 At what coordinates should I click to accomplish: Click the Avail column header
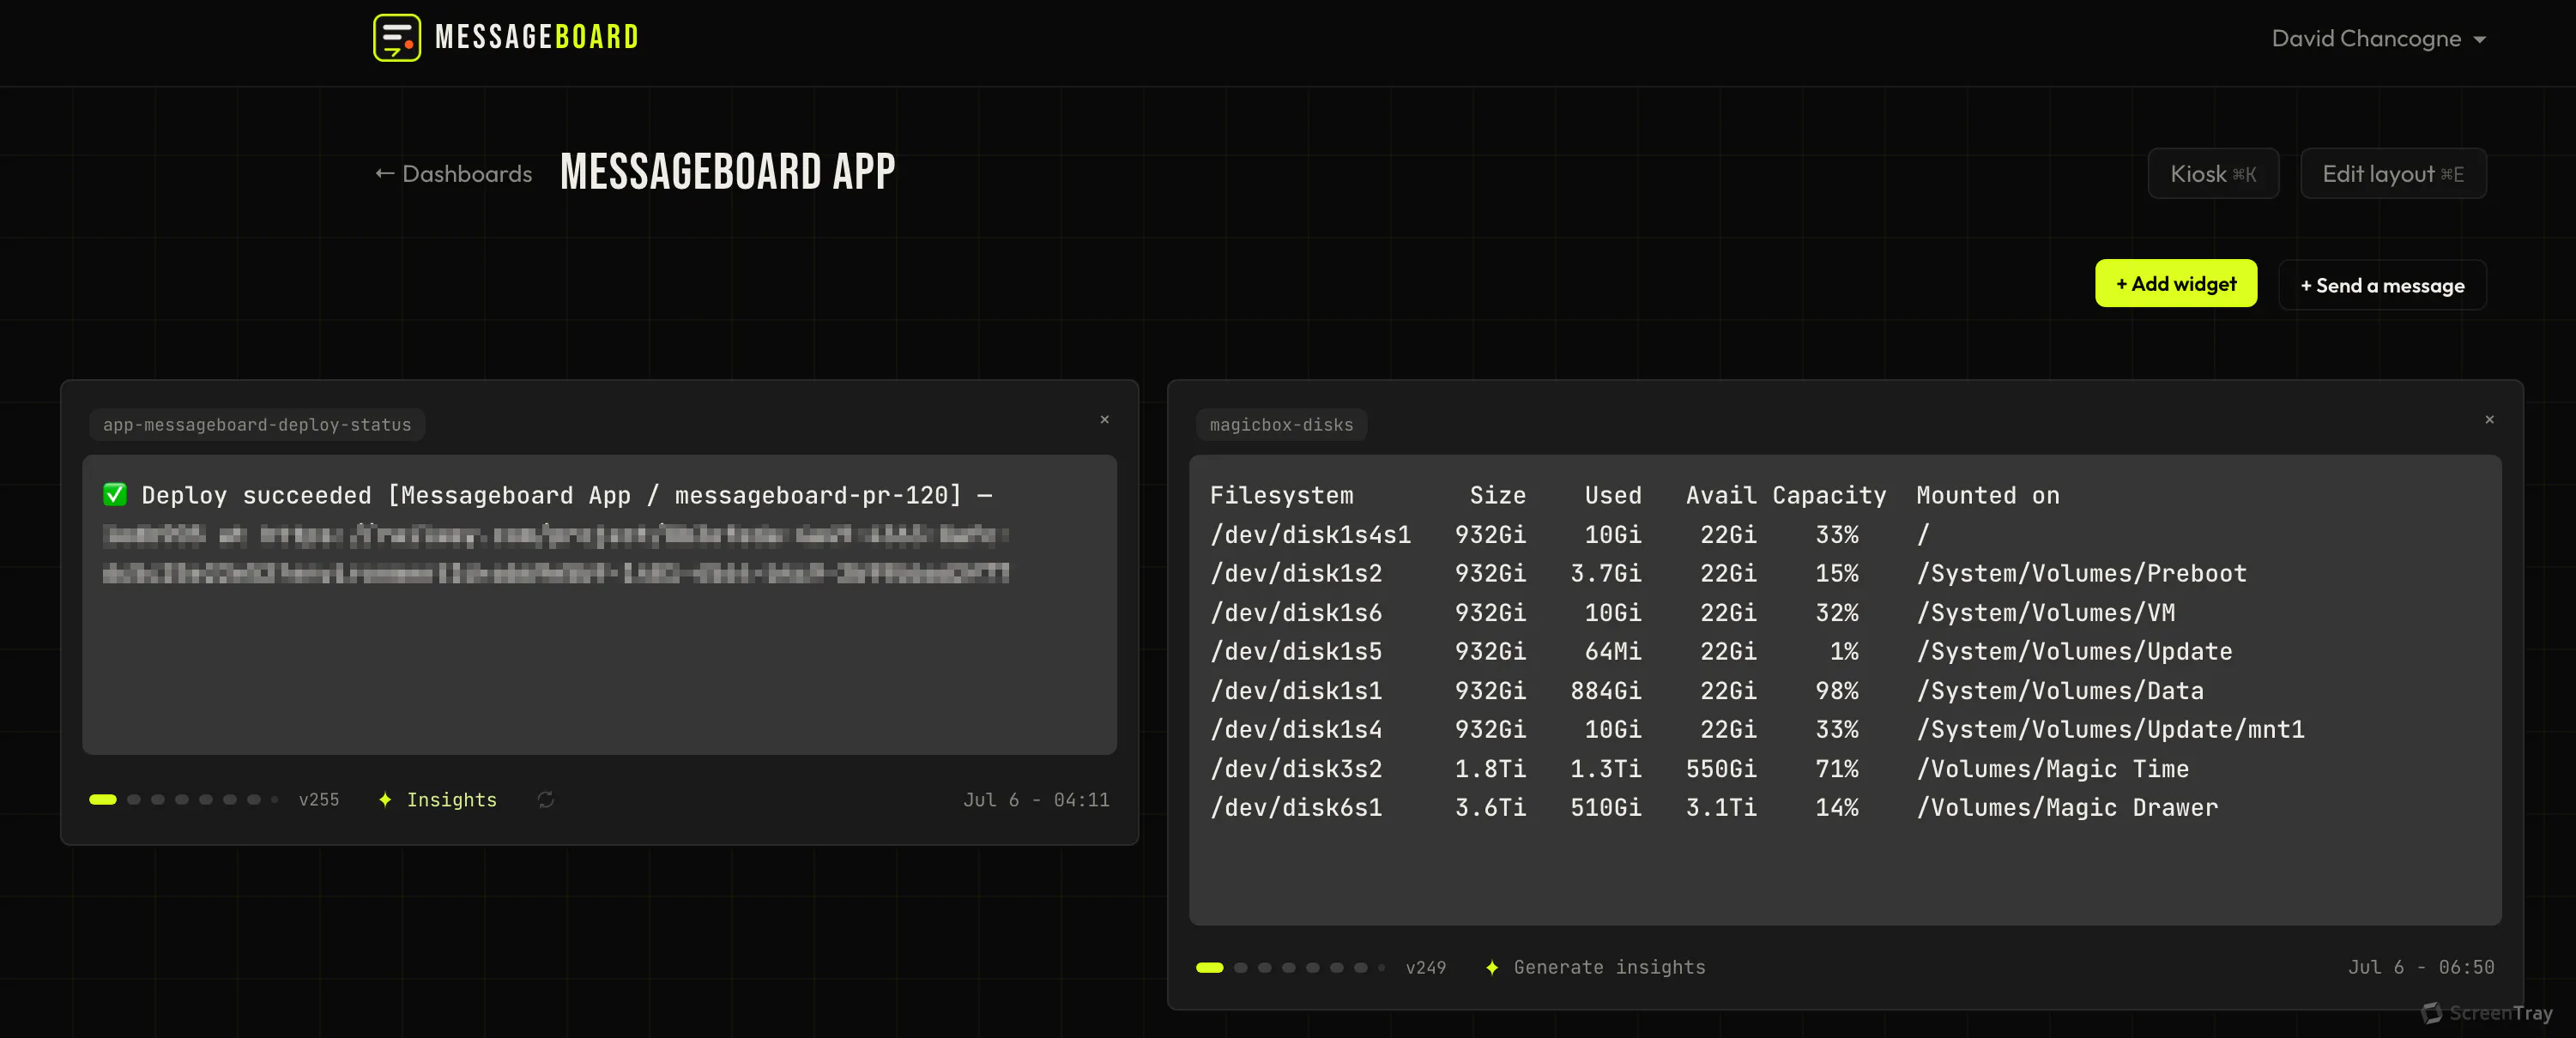pos(1721,495)
